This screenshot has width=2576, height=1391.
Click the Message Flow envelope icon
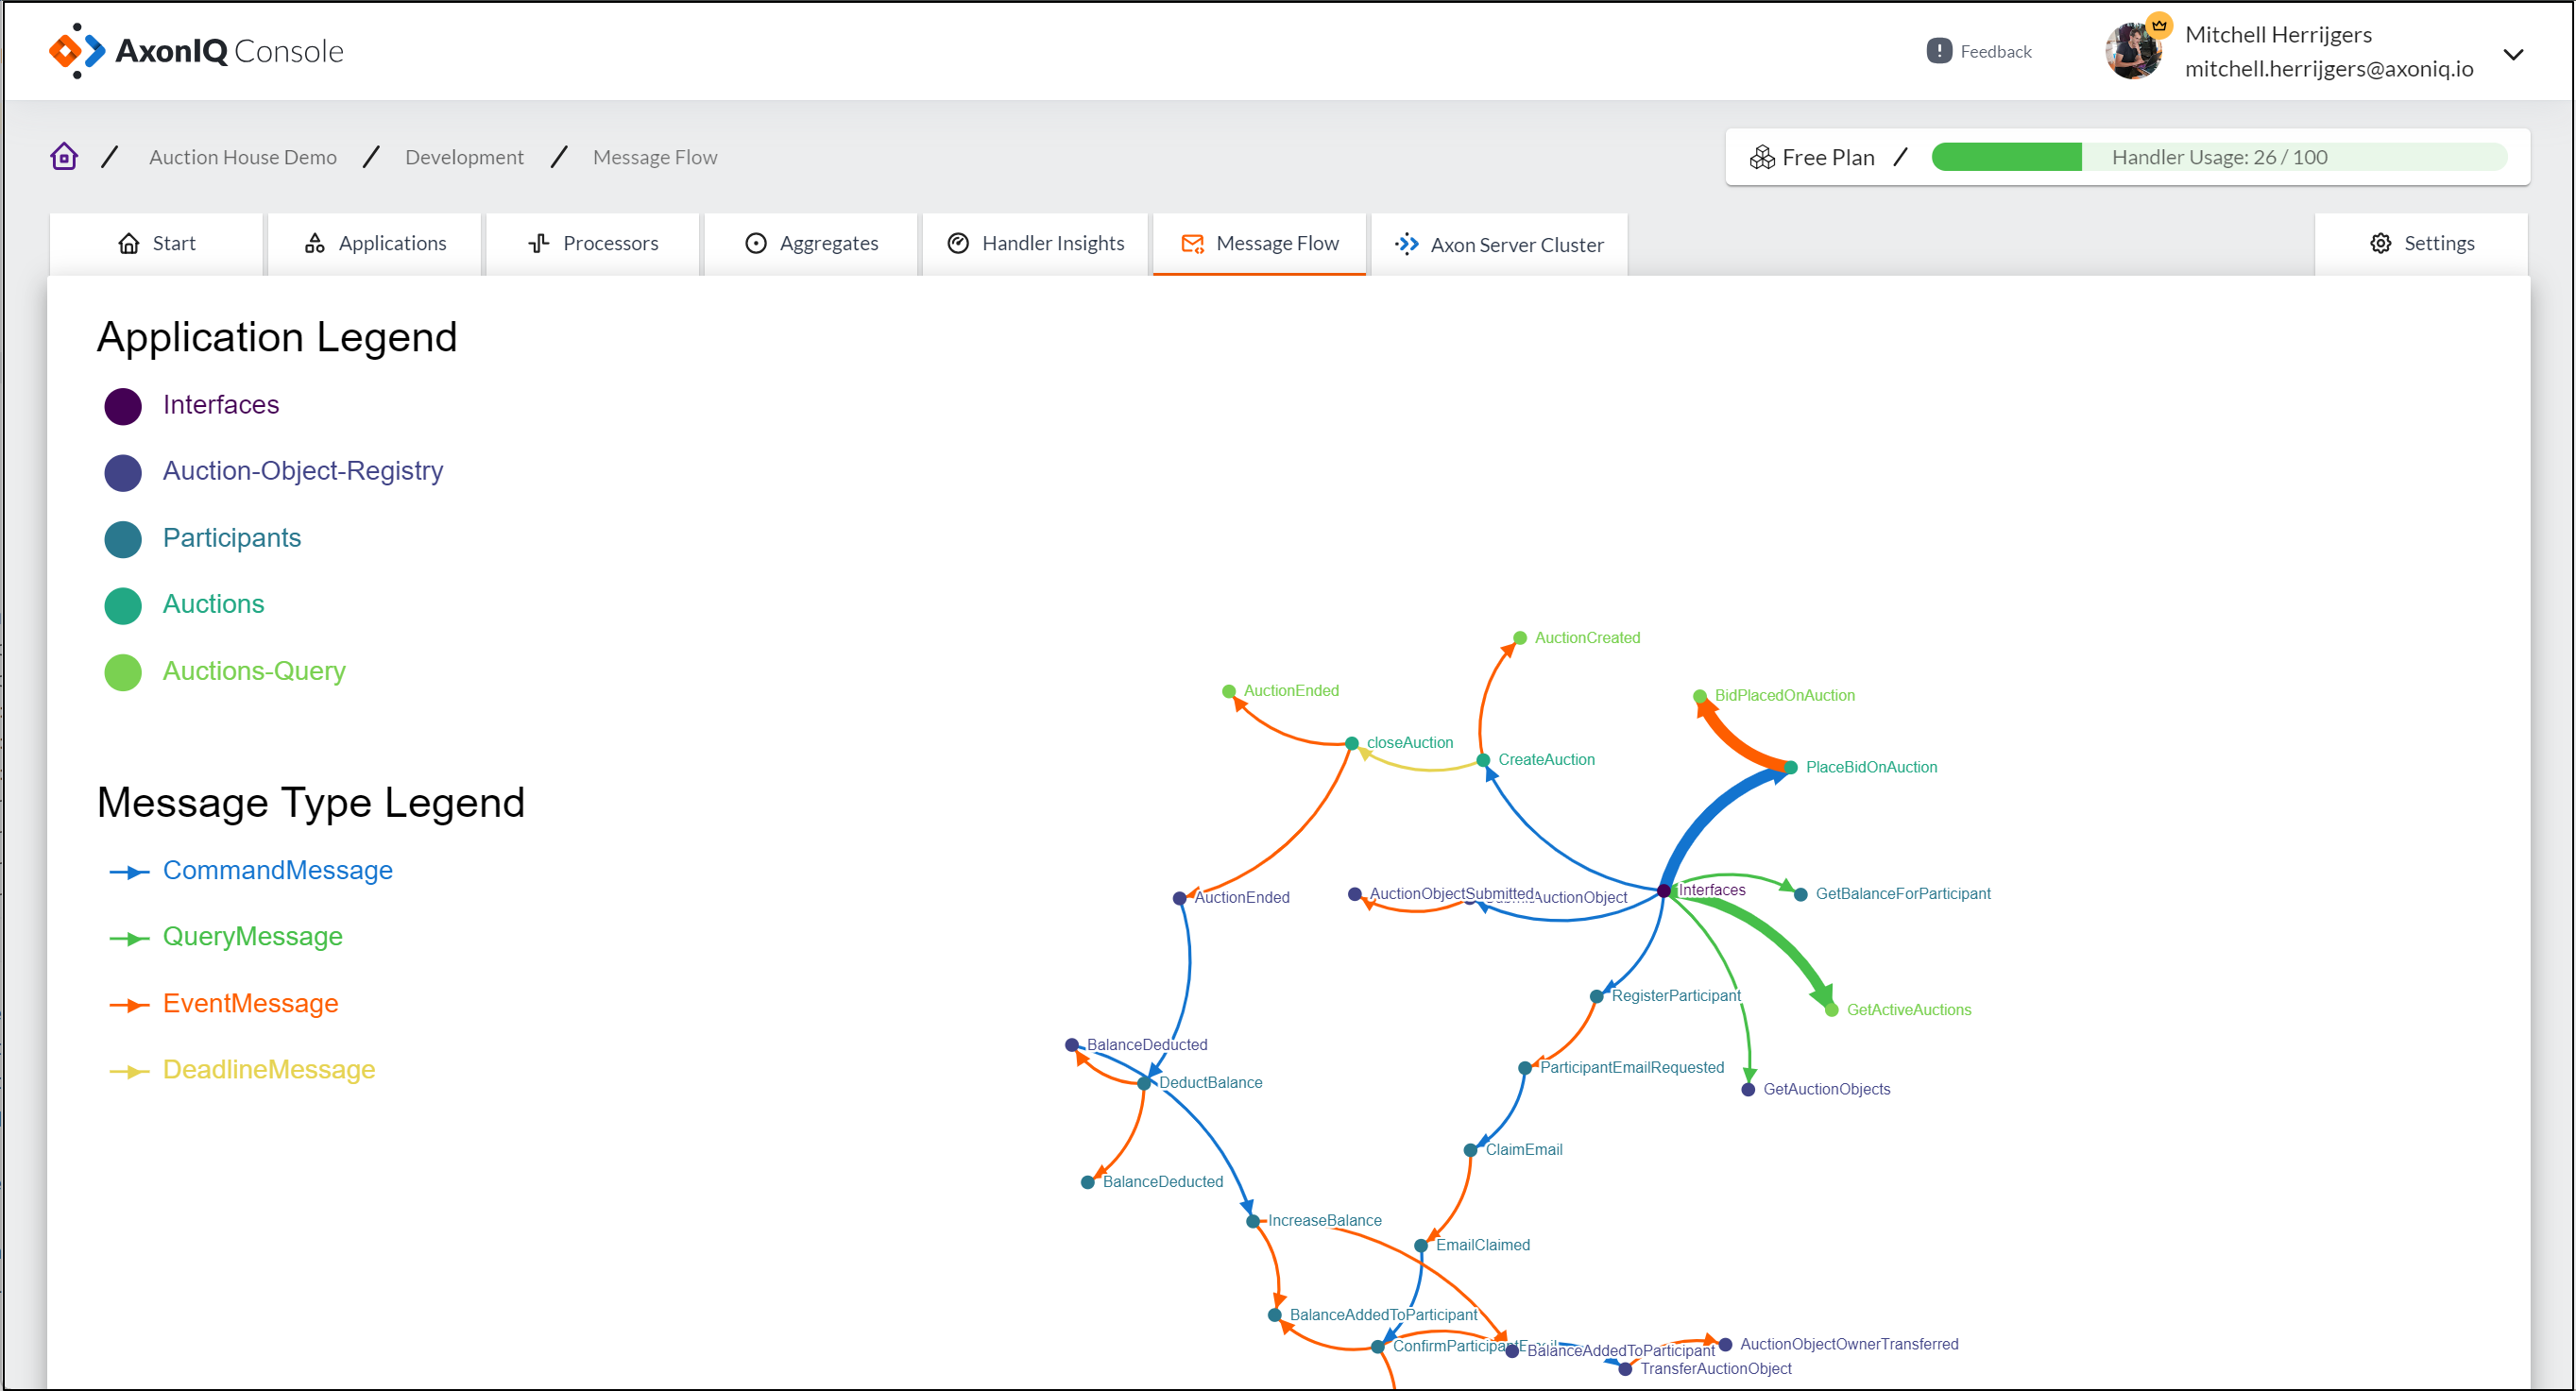(1192, 243)
